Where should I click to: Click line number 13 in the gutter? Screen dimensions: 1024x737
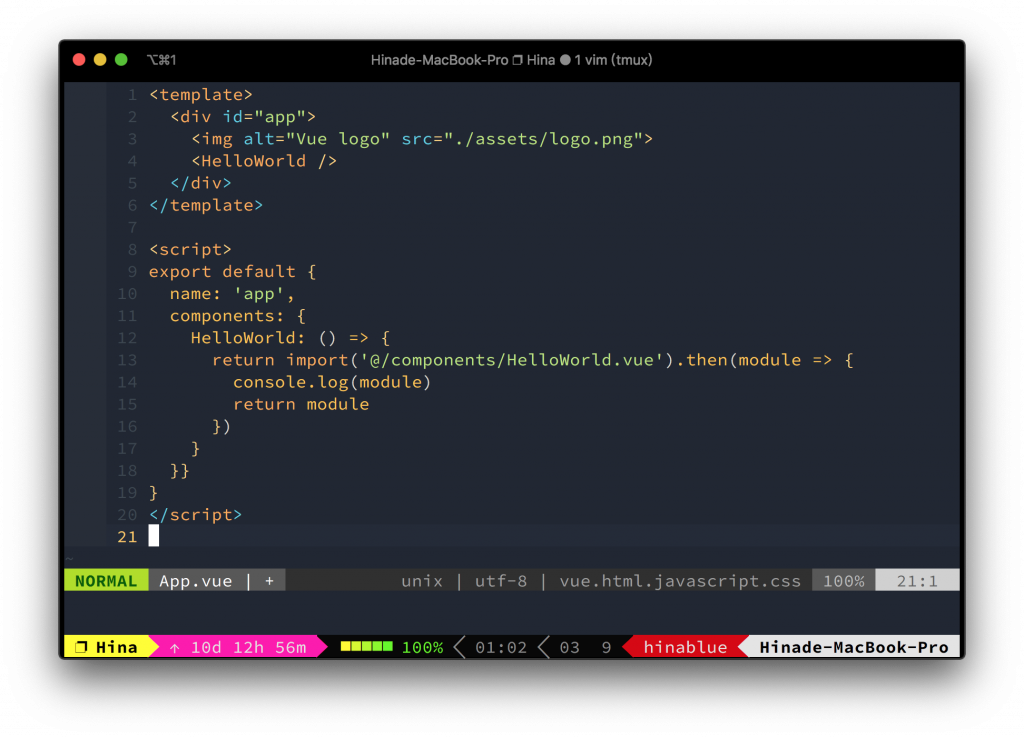point(127,360)
